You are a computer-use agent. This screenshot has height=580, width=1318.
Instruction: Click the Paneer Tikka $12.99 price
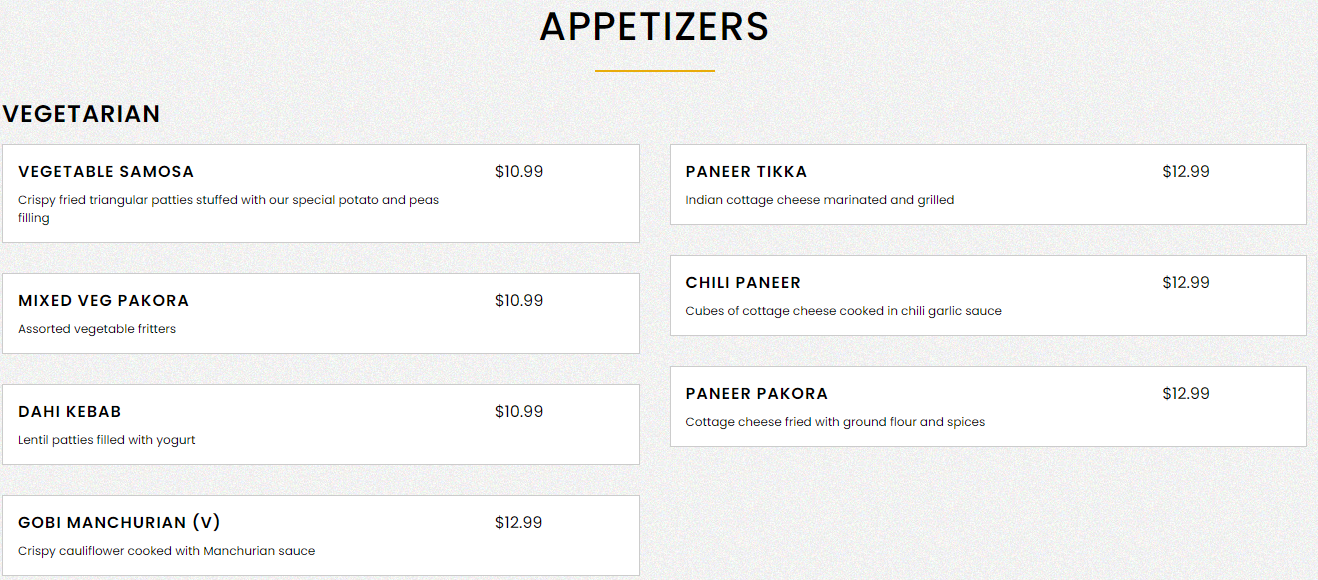(x=1186, y=172)
